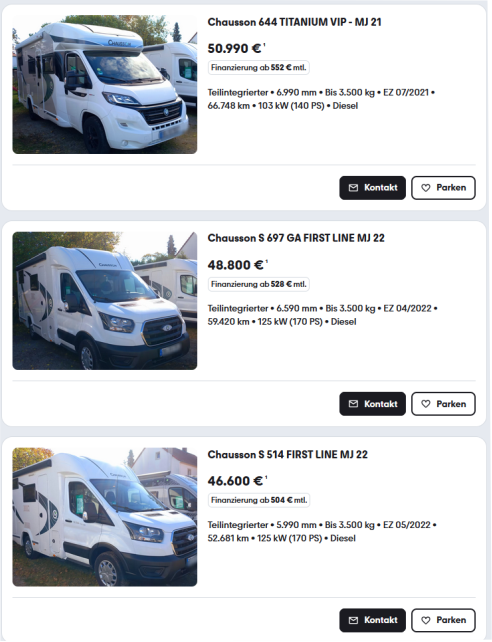This screenshot has width=492, height=642.
Task: Contact seller of Chausson S 514 FIRST LINE
Action: pos(372,620)
